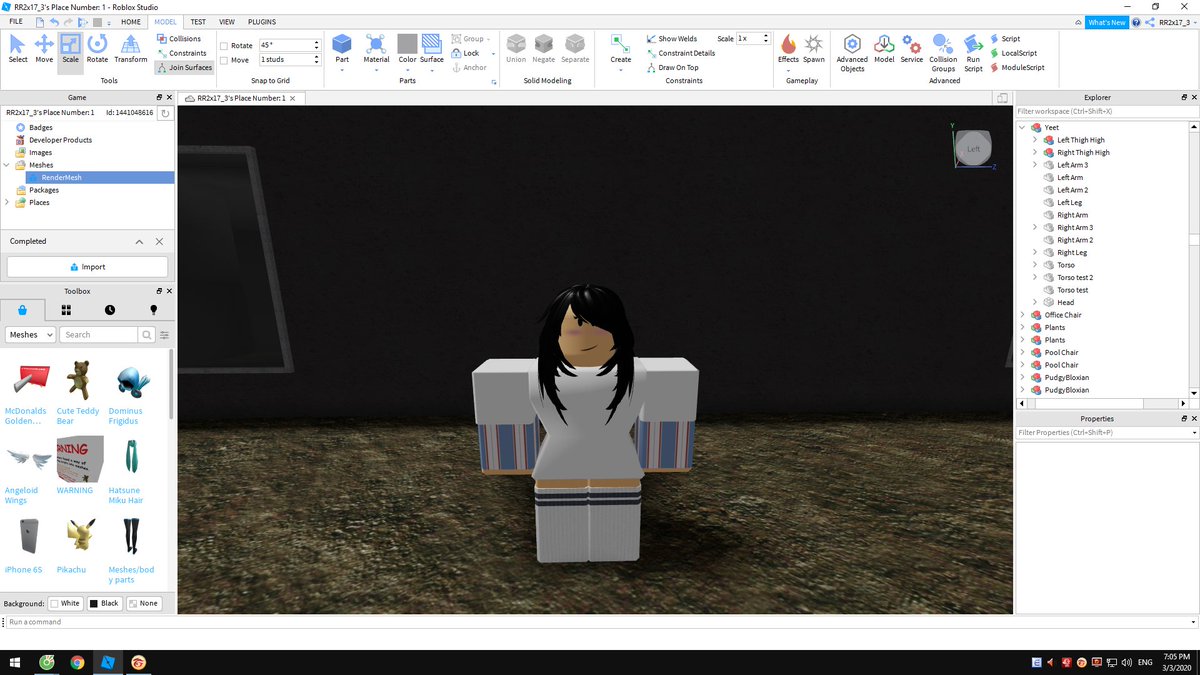Click the What's New button

pos(1107,22)
